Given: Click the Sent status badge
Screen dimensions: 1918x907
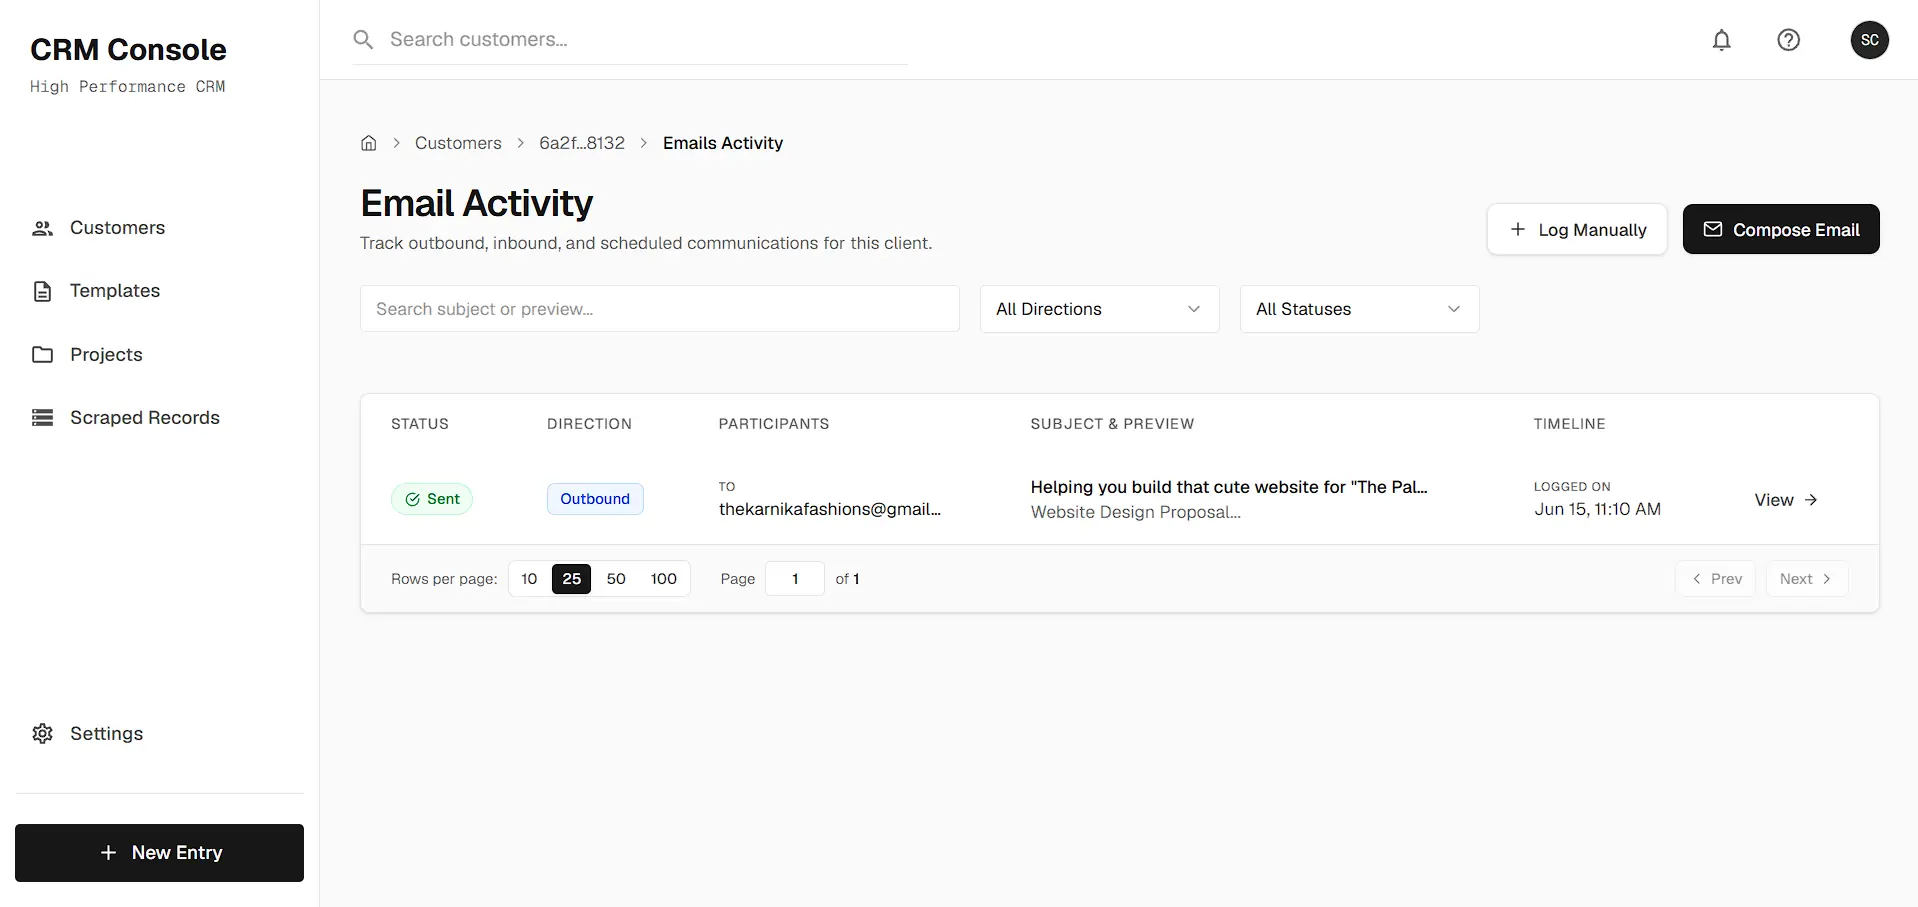Looking at the screenshot, I should pos(432,499).
